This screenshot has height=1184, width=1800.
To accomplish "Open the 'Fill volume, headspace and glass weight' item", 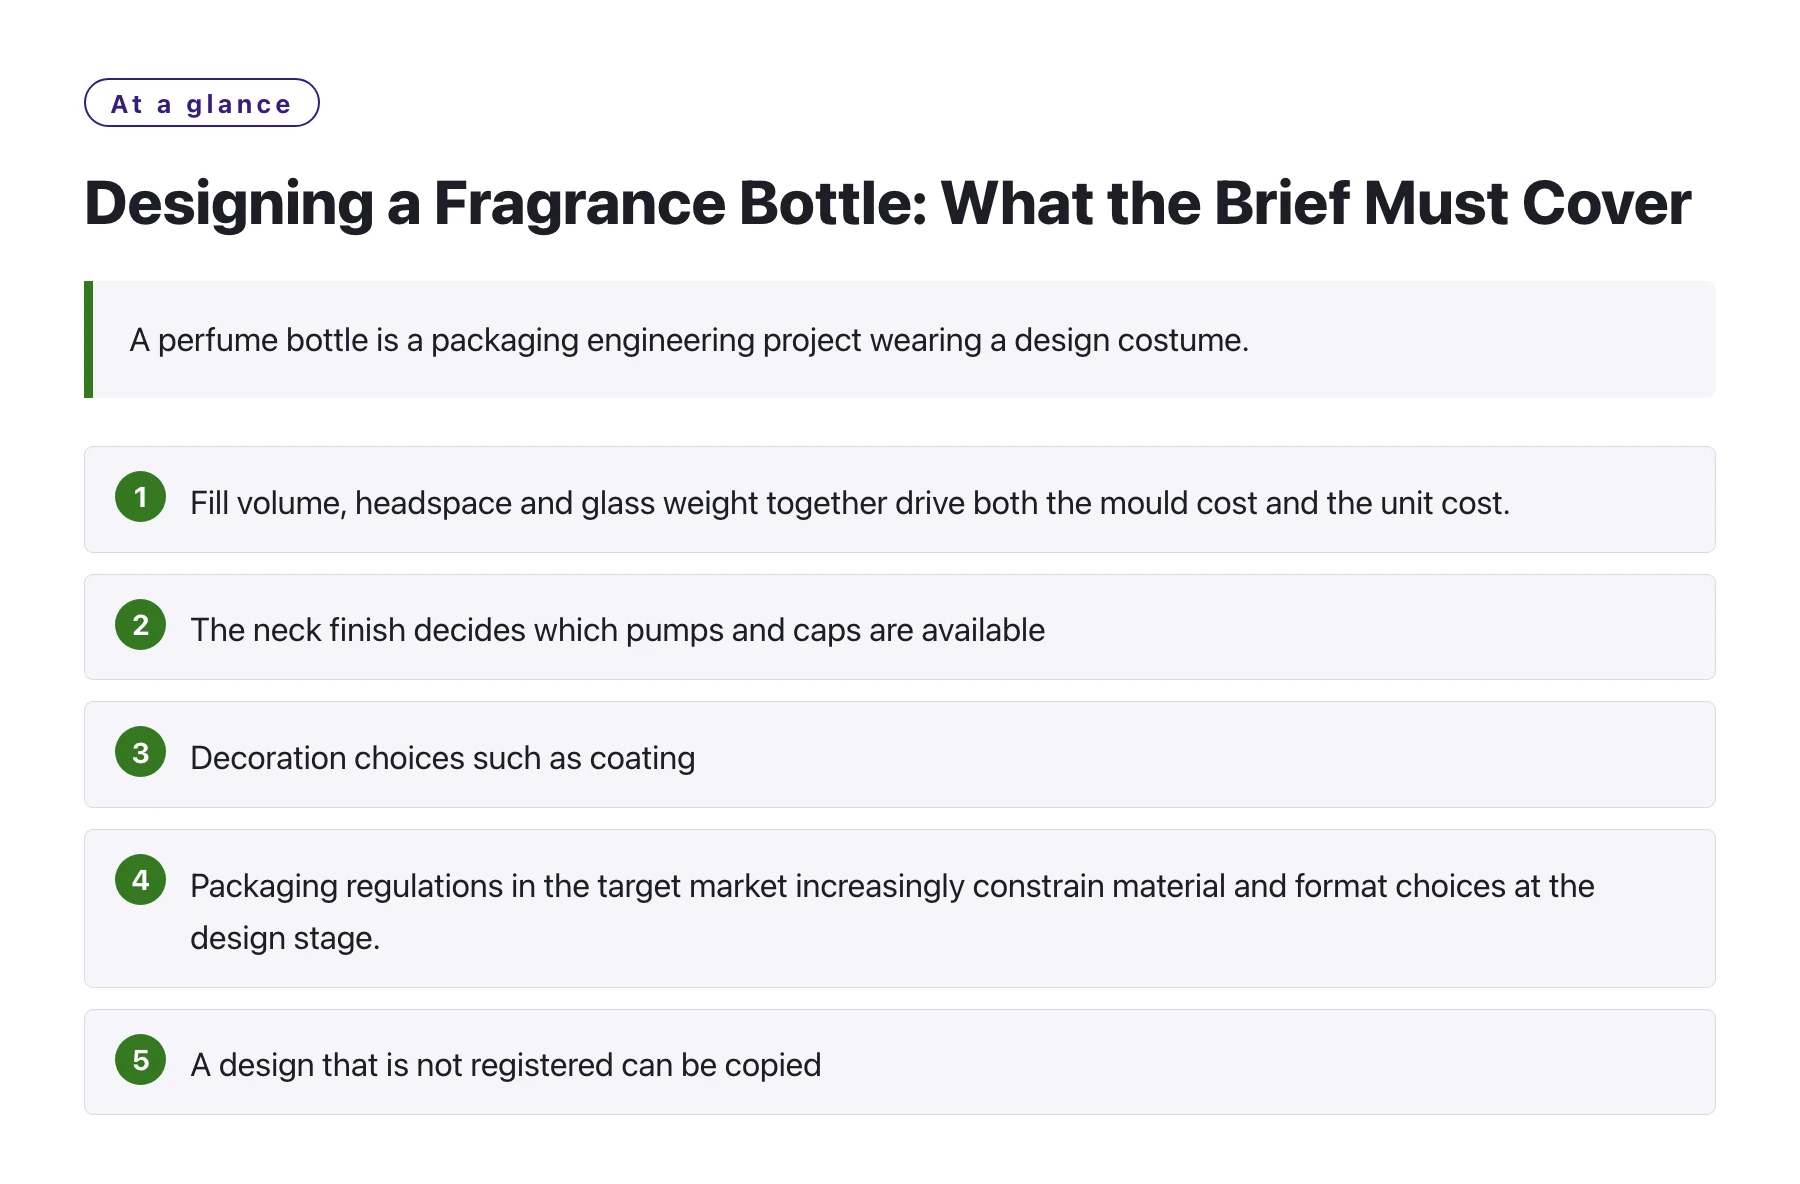I will coord(900,499).
